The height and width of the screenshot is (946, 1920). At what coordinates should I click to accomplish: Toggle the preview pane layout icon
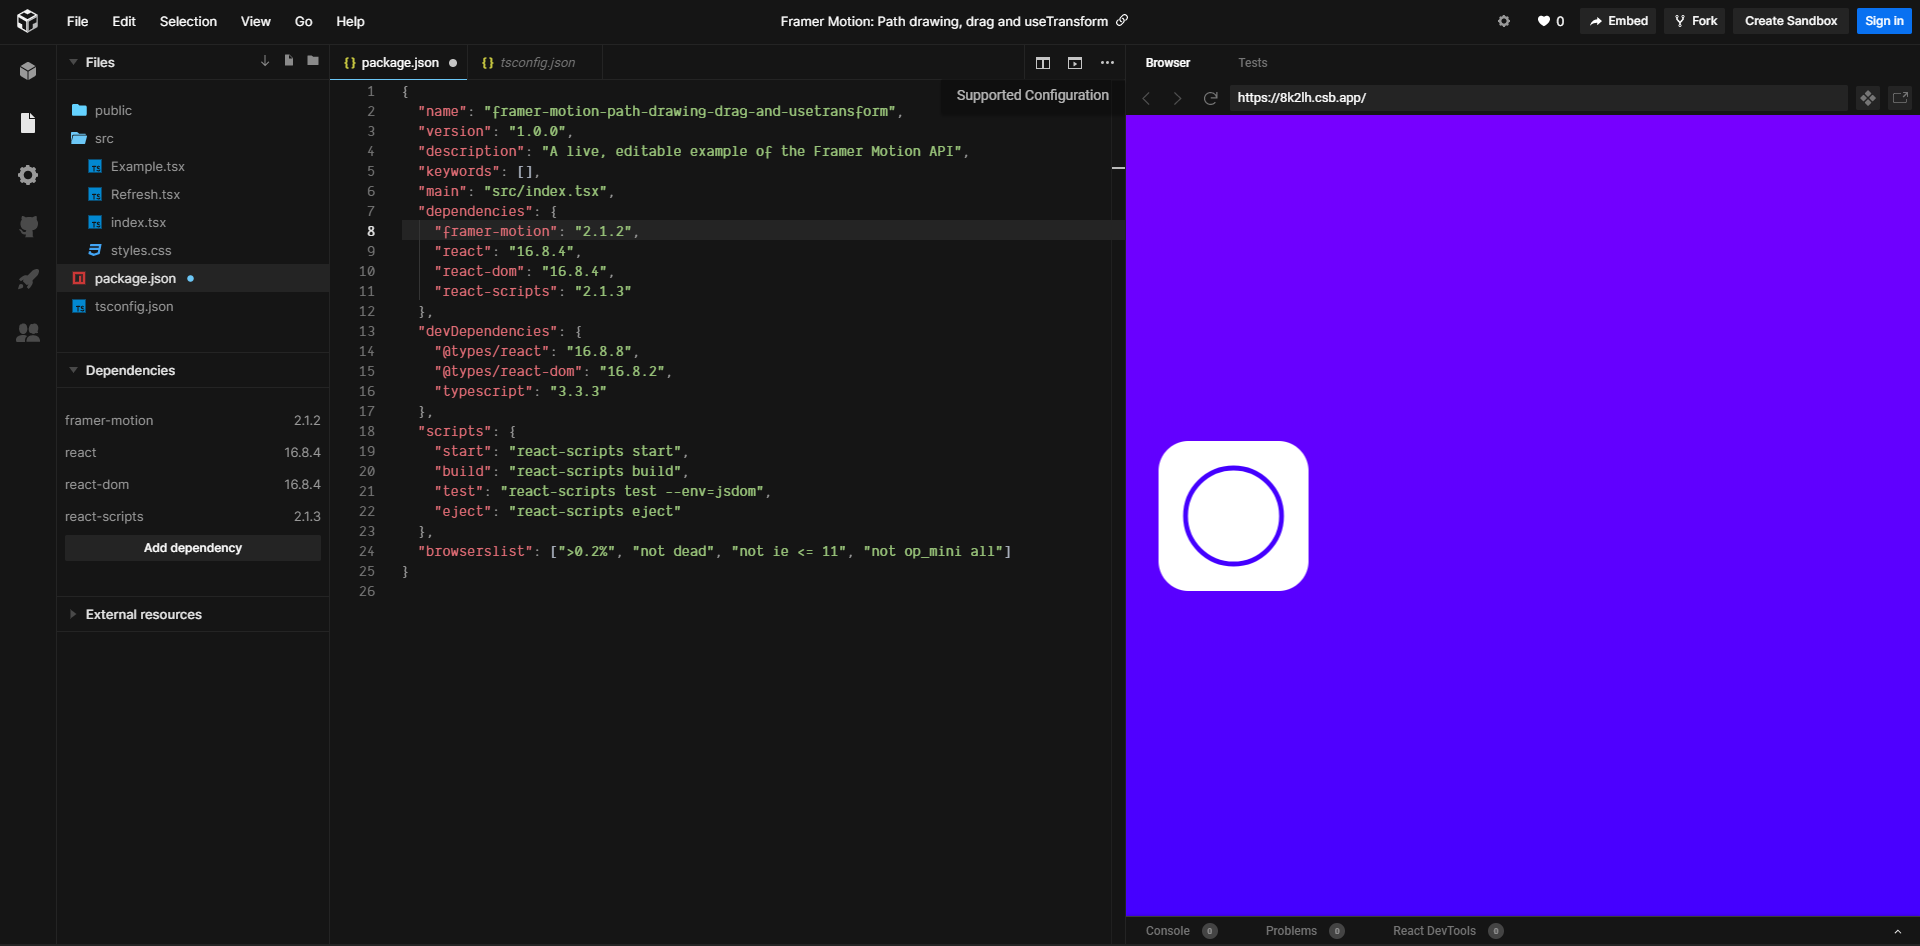pos(1075,63)
